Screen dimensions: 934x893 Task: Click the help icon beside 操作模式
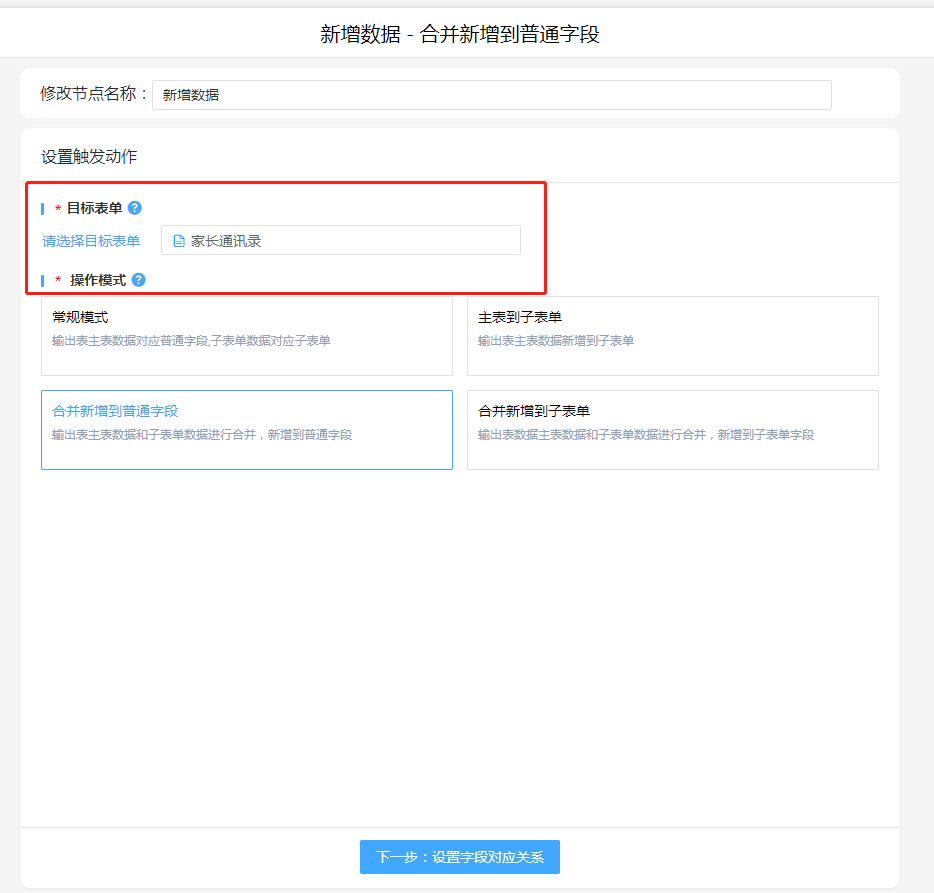(x=139, y=280)
